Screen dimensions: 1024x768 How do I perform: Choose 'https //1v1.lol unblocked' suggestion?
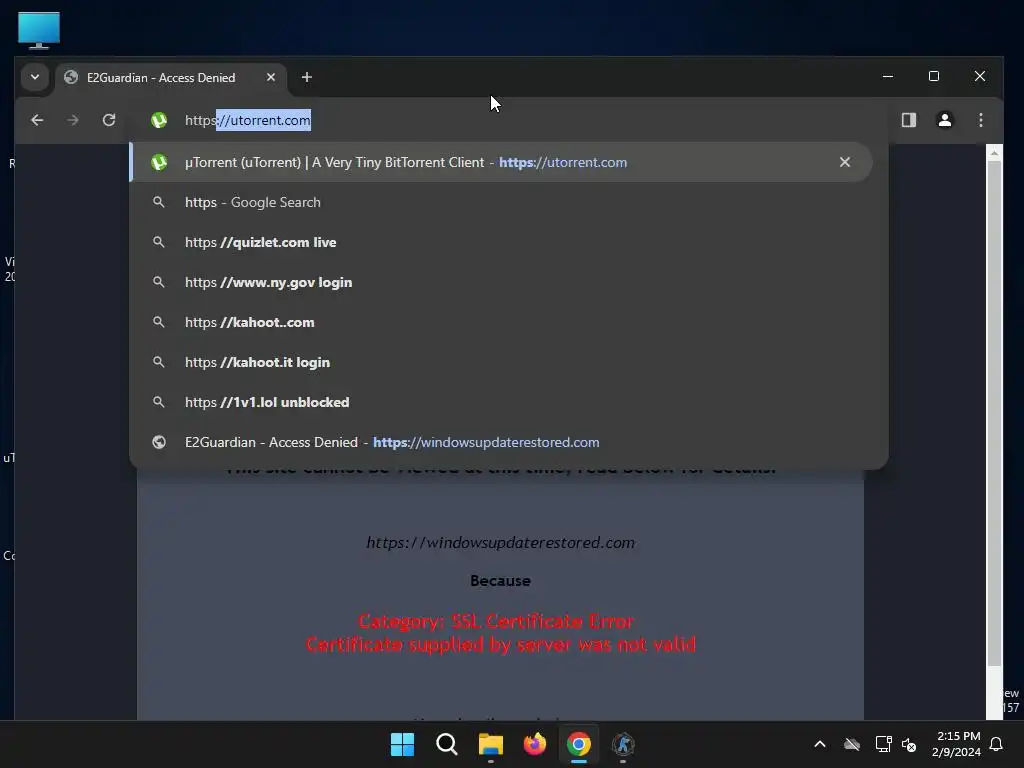click(501, 402)
